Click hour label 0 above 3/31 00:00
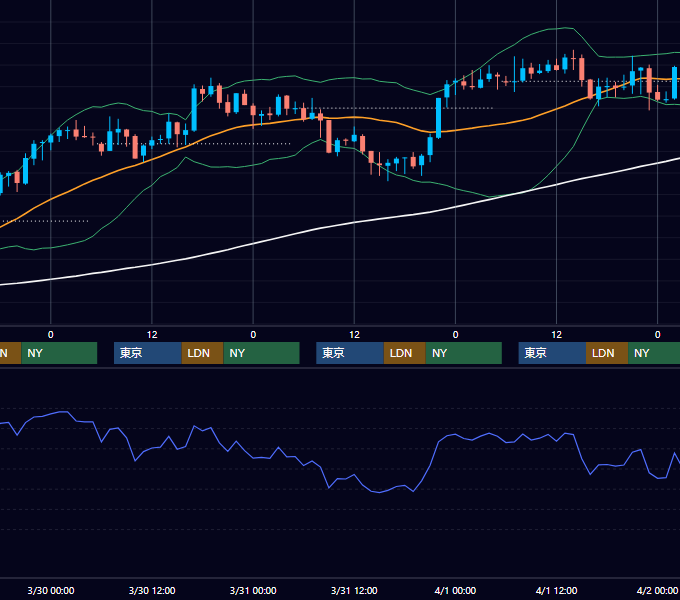 click(x=253, y=335)
